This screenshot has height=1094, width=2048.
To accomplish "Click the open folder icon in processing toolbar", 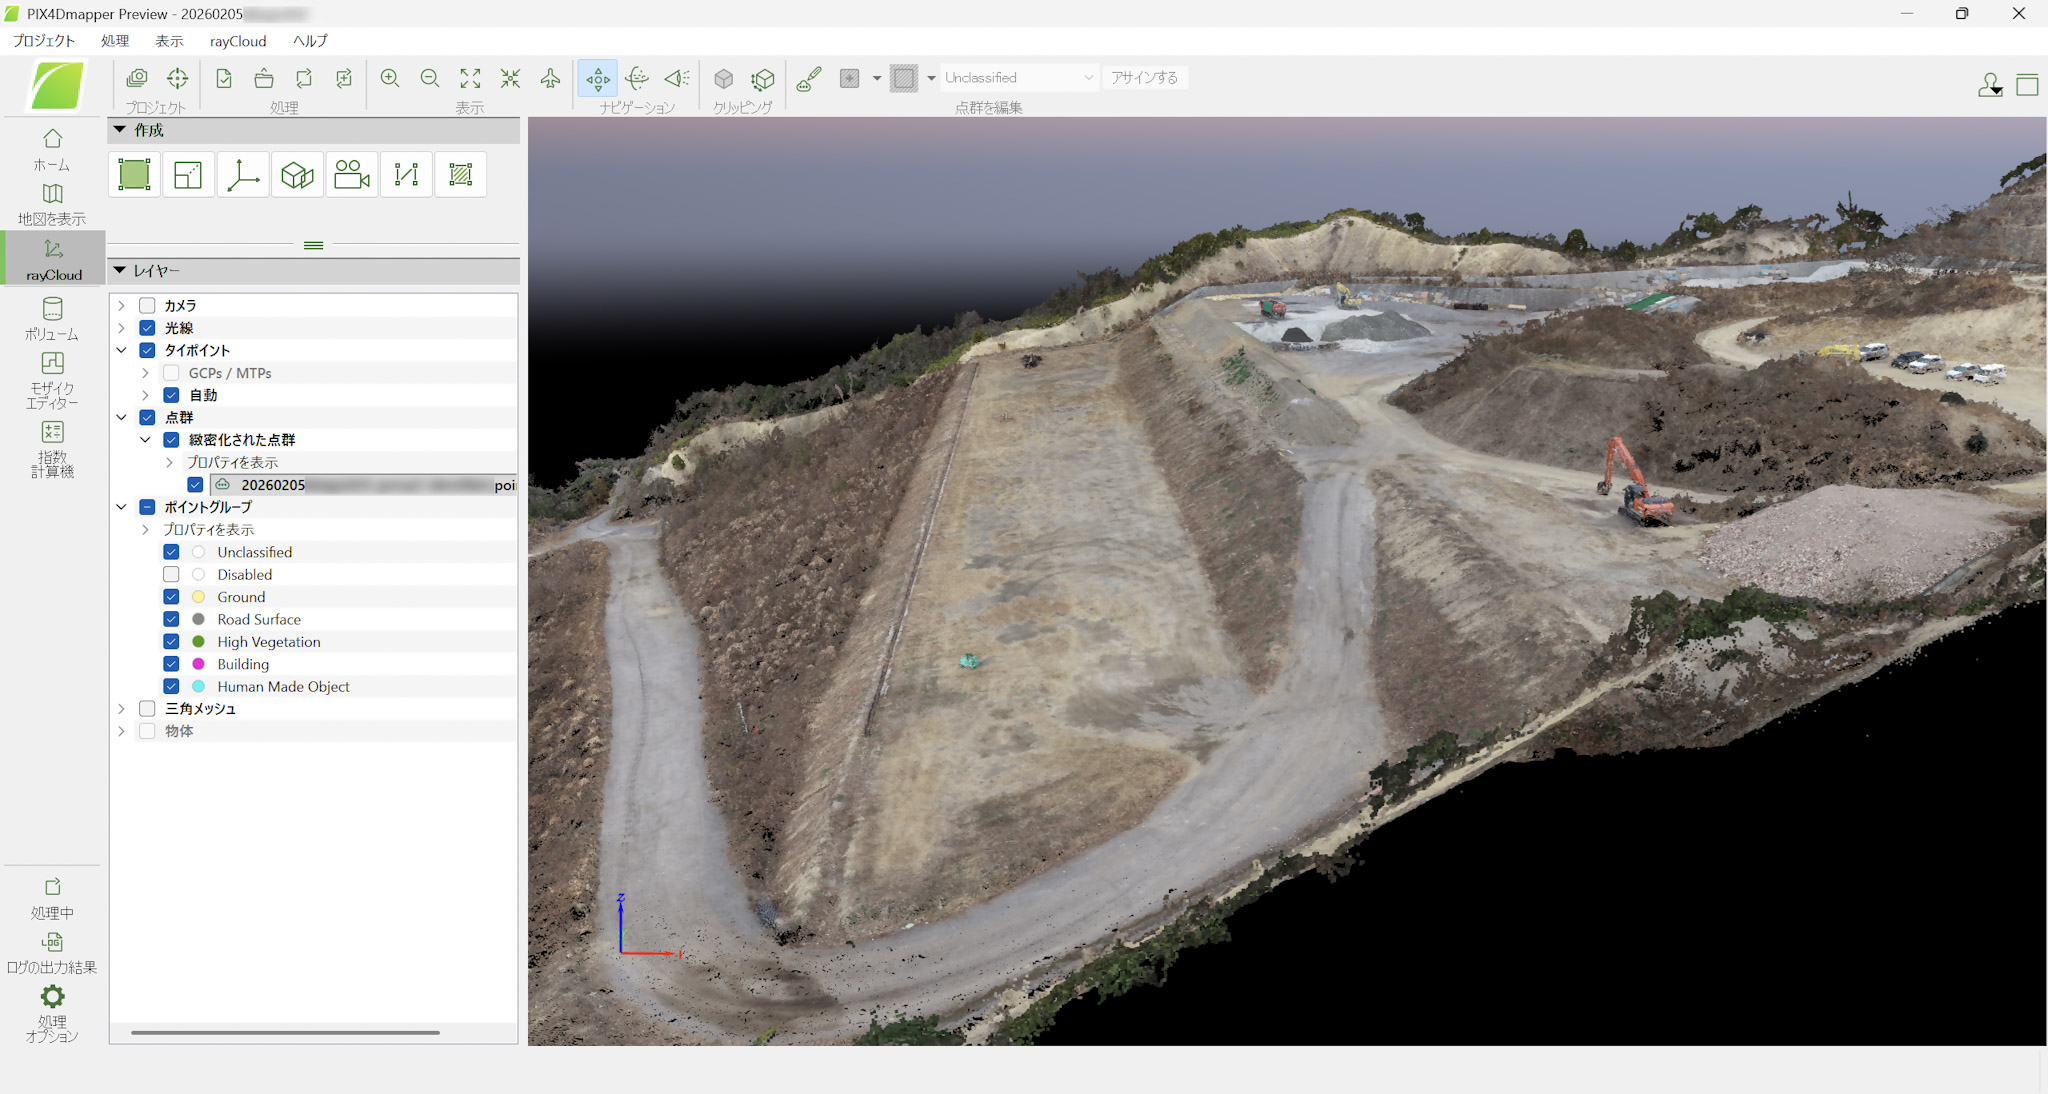I will tap(264, 78).
